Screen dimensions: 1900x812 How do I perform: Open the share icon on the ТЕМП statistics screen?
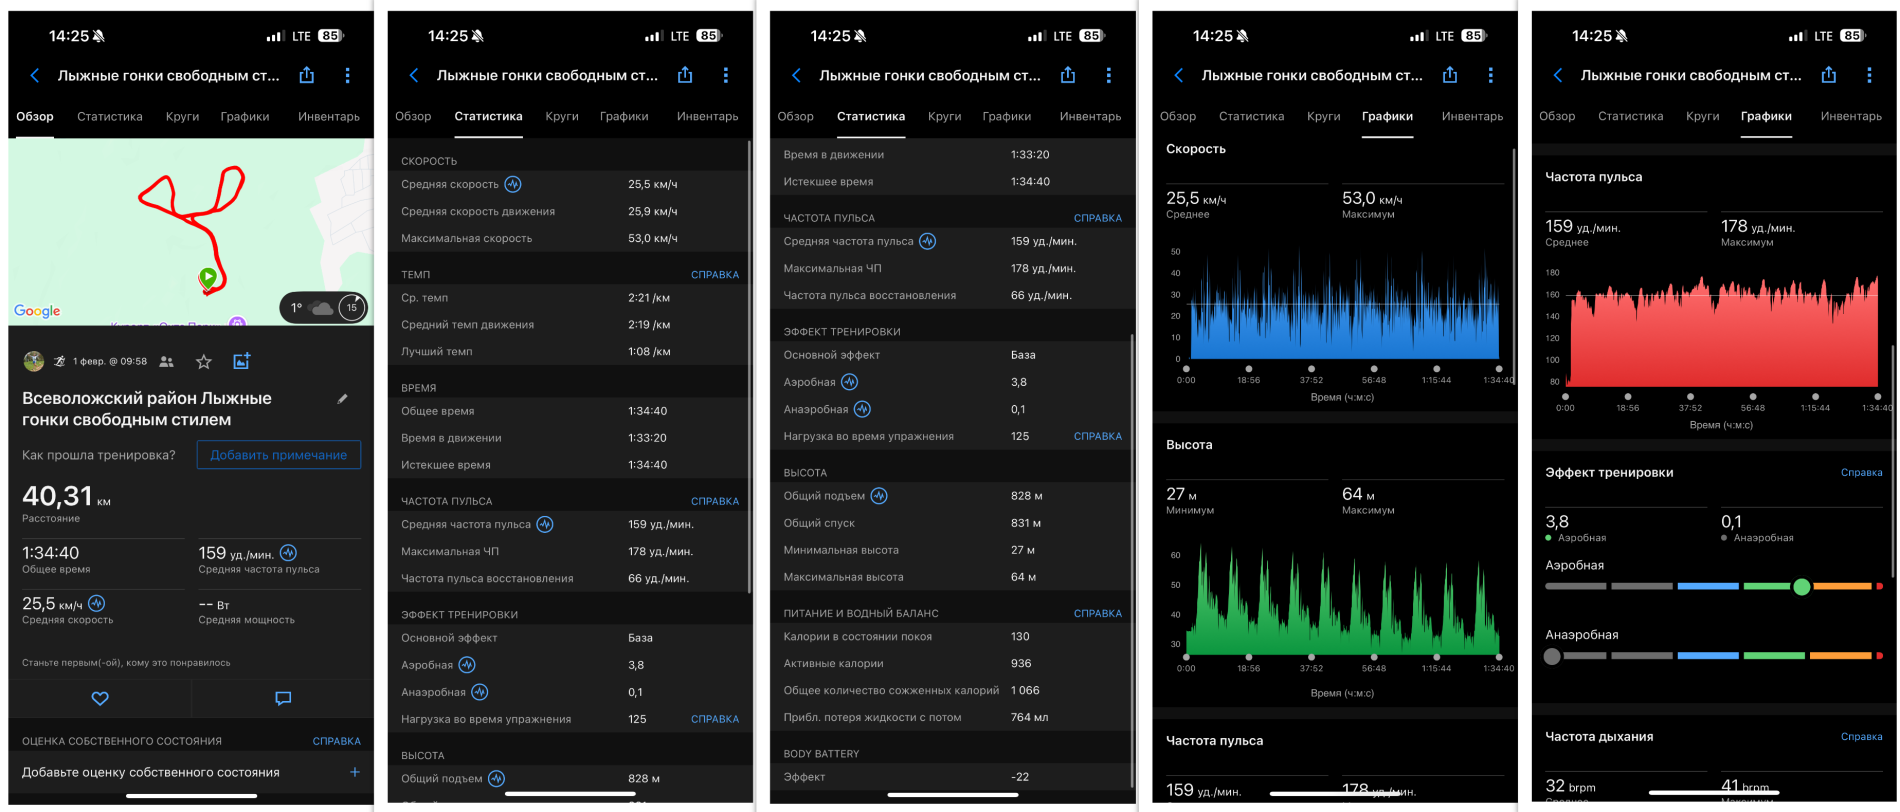pyautogui.click(x=685, y=75)
